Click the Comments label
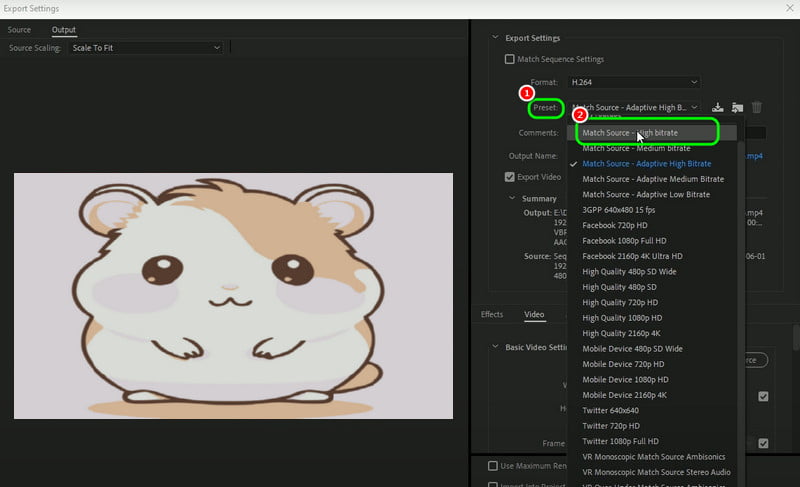 tap(539, 133)
